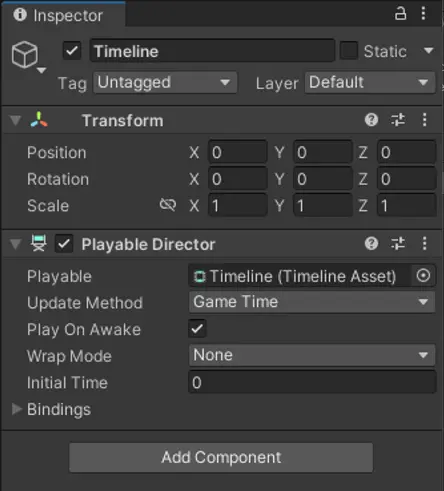
Task: Open the GameObject cube icon picker
Action: pyautogui.click(x=26, y=55)
